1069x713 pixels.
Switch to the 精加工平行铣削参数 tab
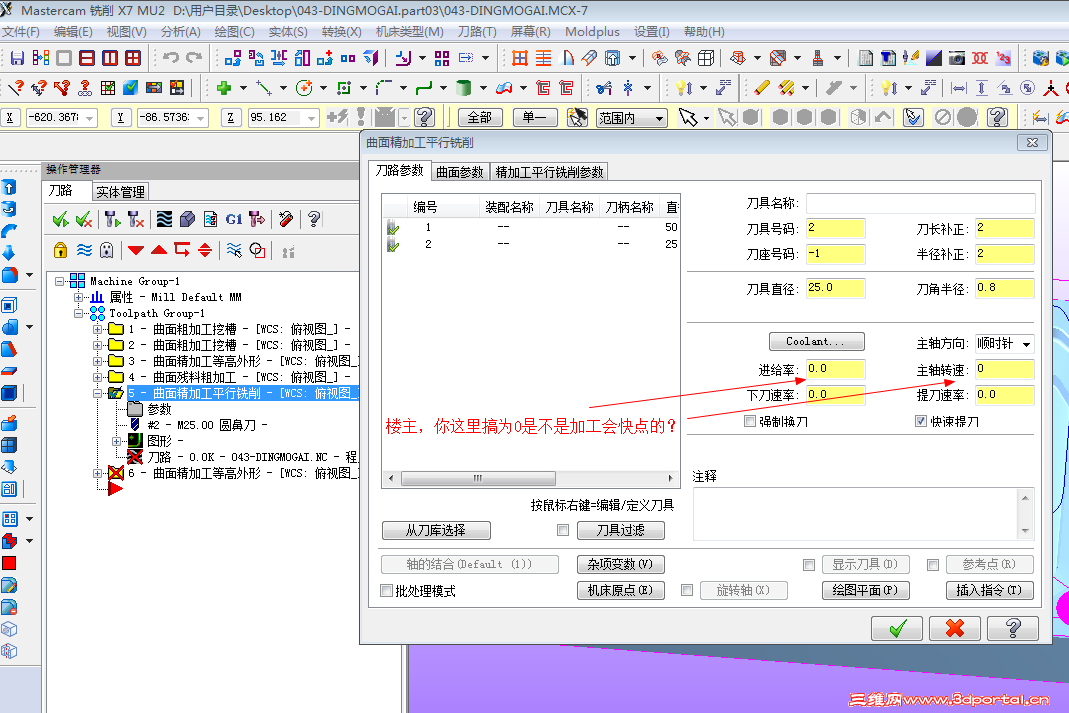click(549, 172)
